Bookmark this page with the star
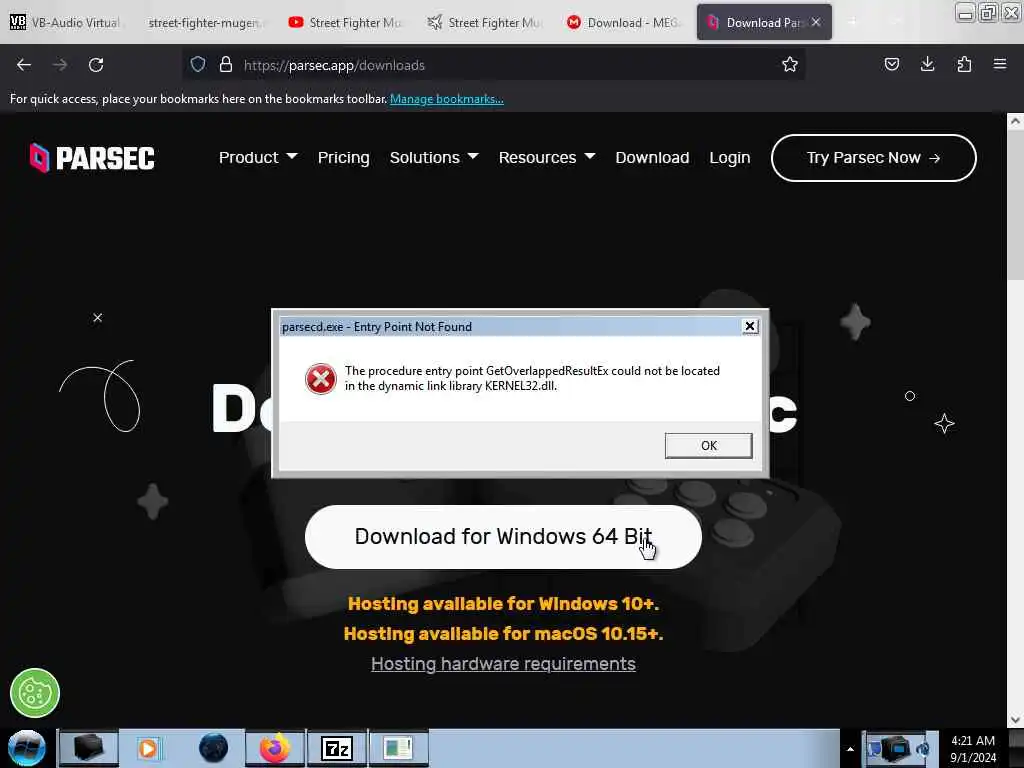This screenshot has width=1024, height=768. (790, 65)
